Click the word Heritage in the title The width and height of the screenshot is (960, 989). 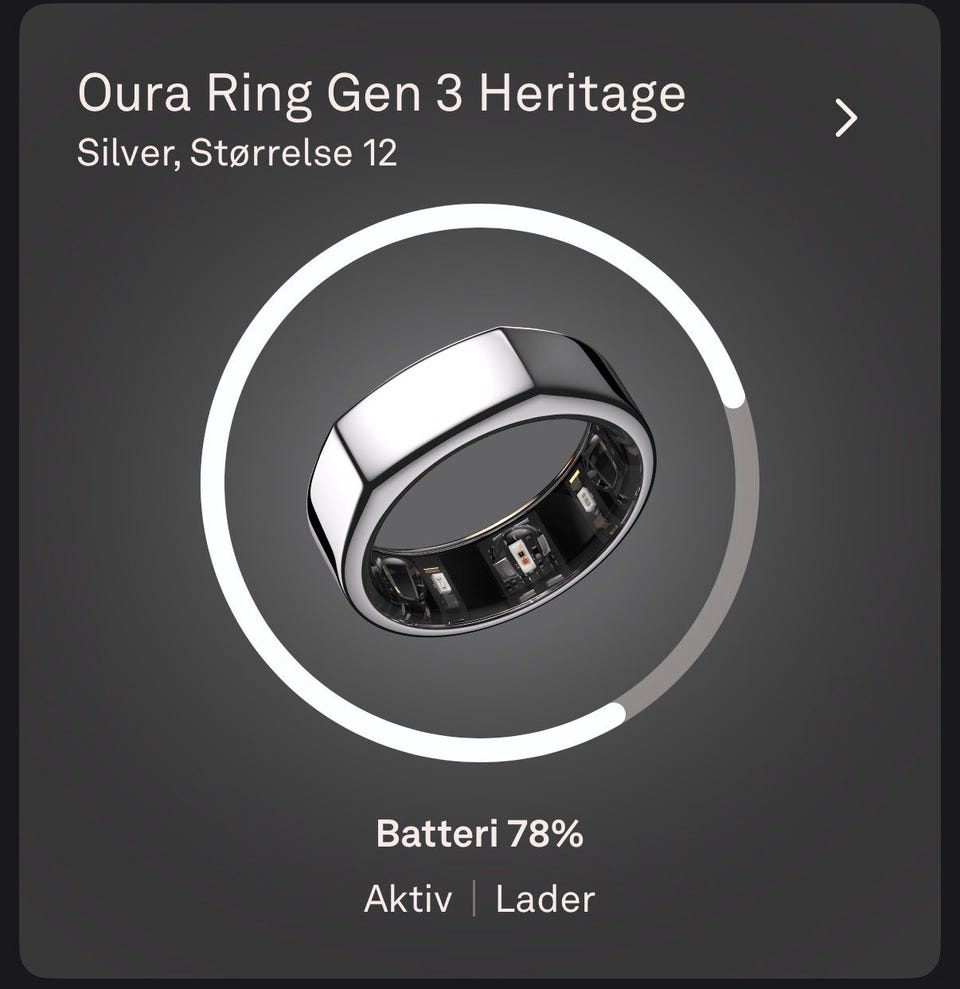(x=583, y=94)
